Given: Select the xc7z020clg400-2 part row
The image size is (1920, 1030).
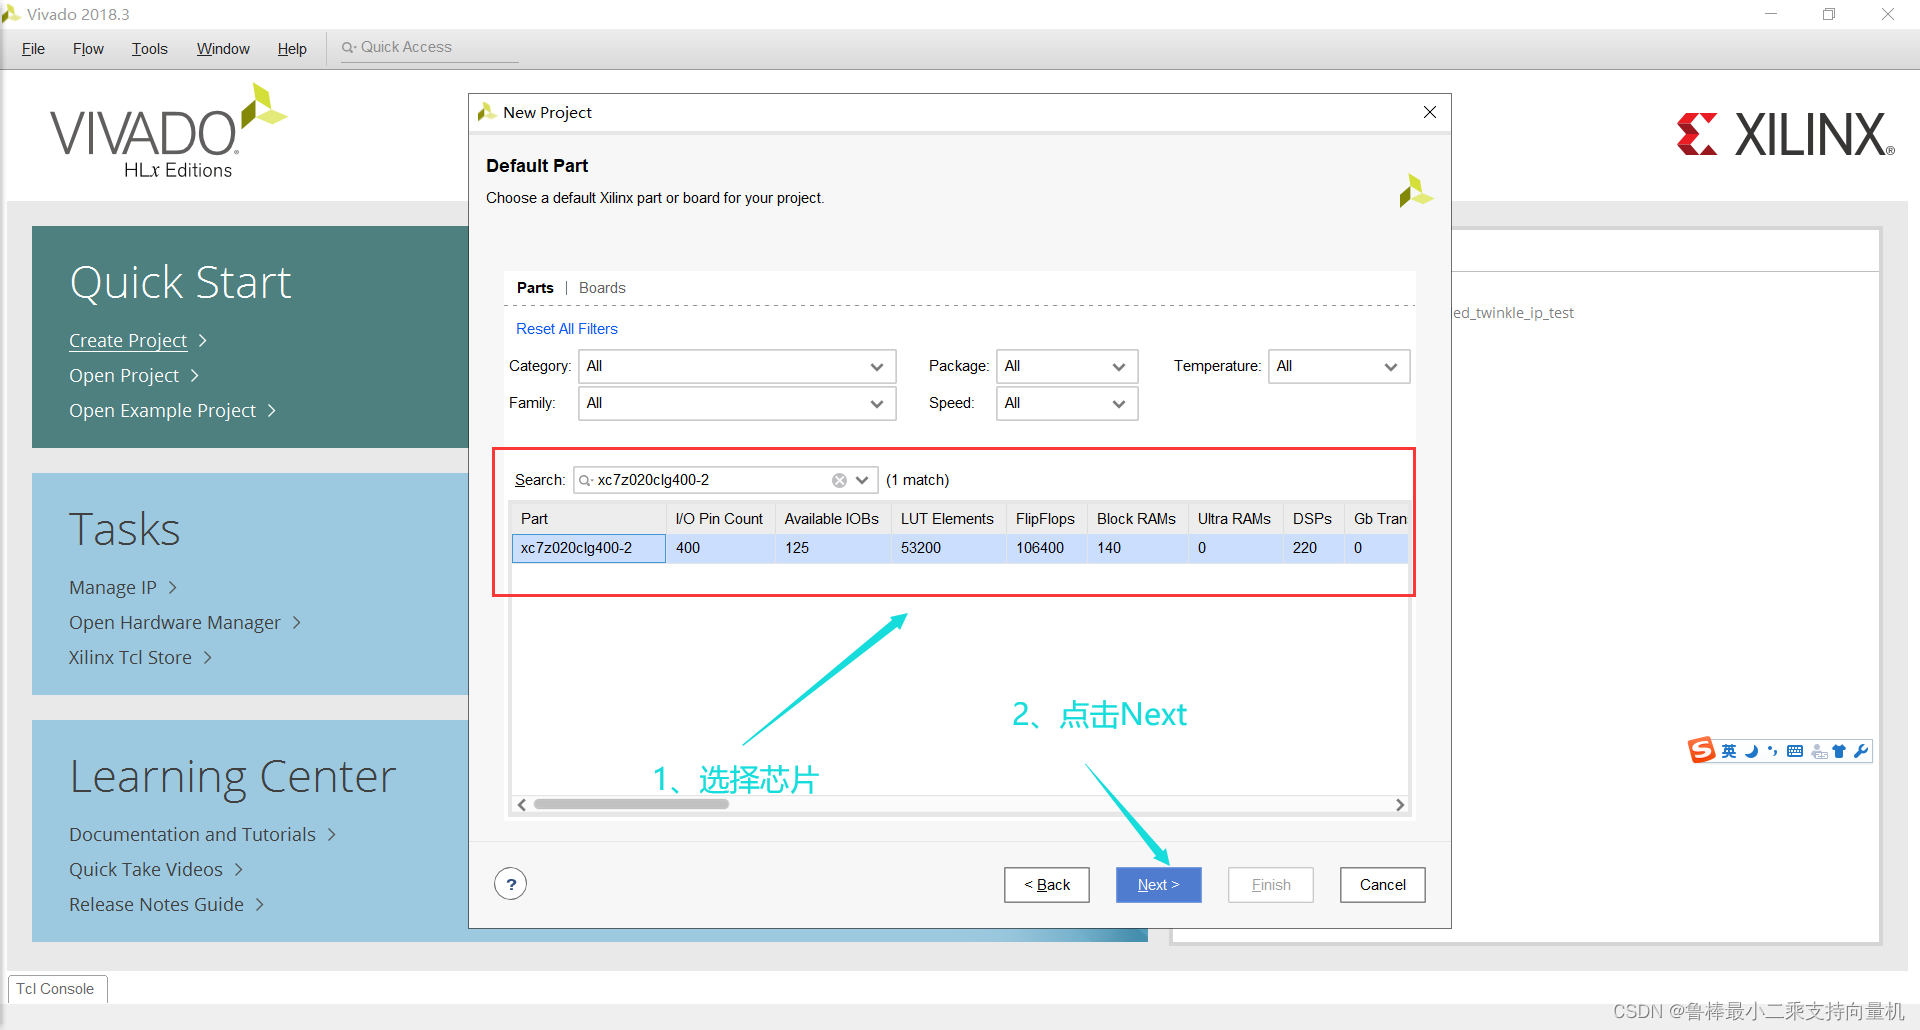Looking at the screenshot, I should 960,548.
